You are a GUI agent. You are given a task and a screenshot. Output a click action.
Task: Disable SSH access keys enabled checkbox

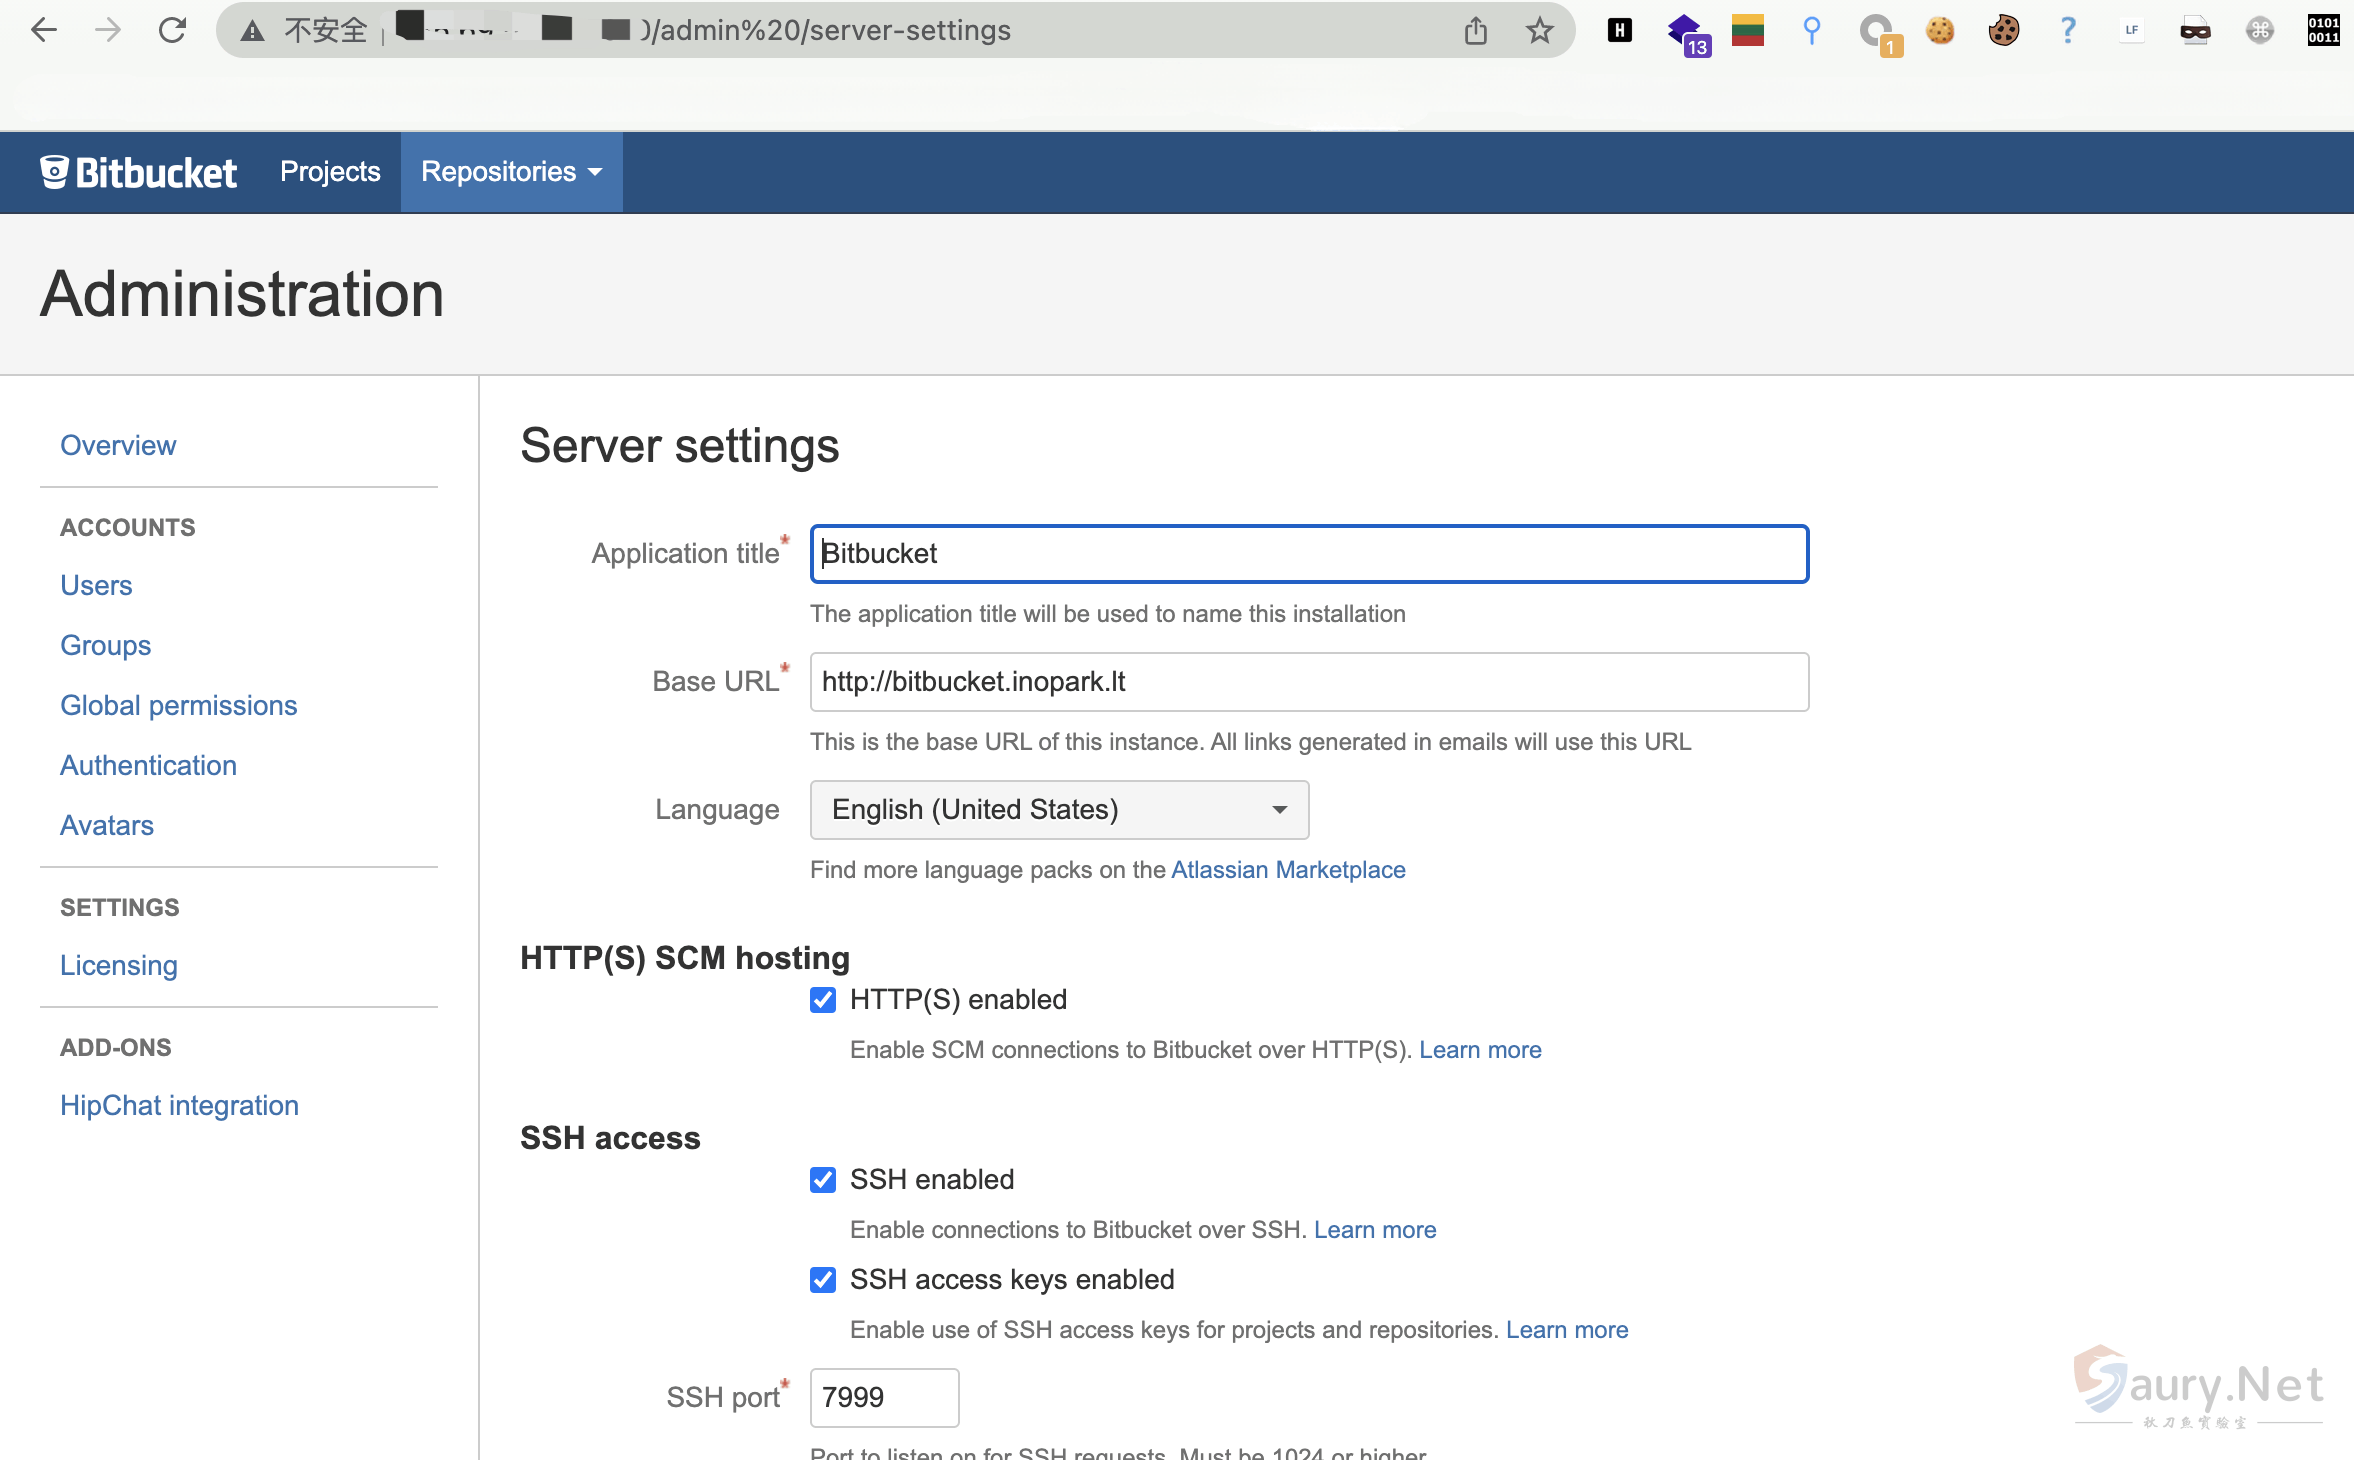[823, 1280]
